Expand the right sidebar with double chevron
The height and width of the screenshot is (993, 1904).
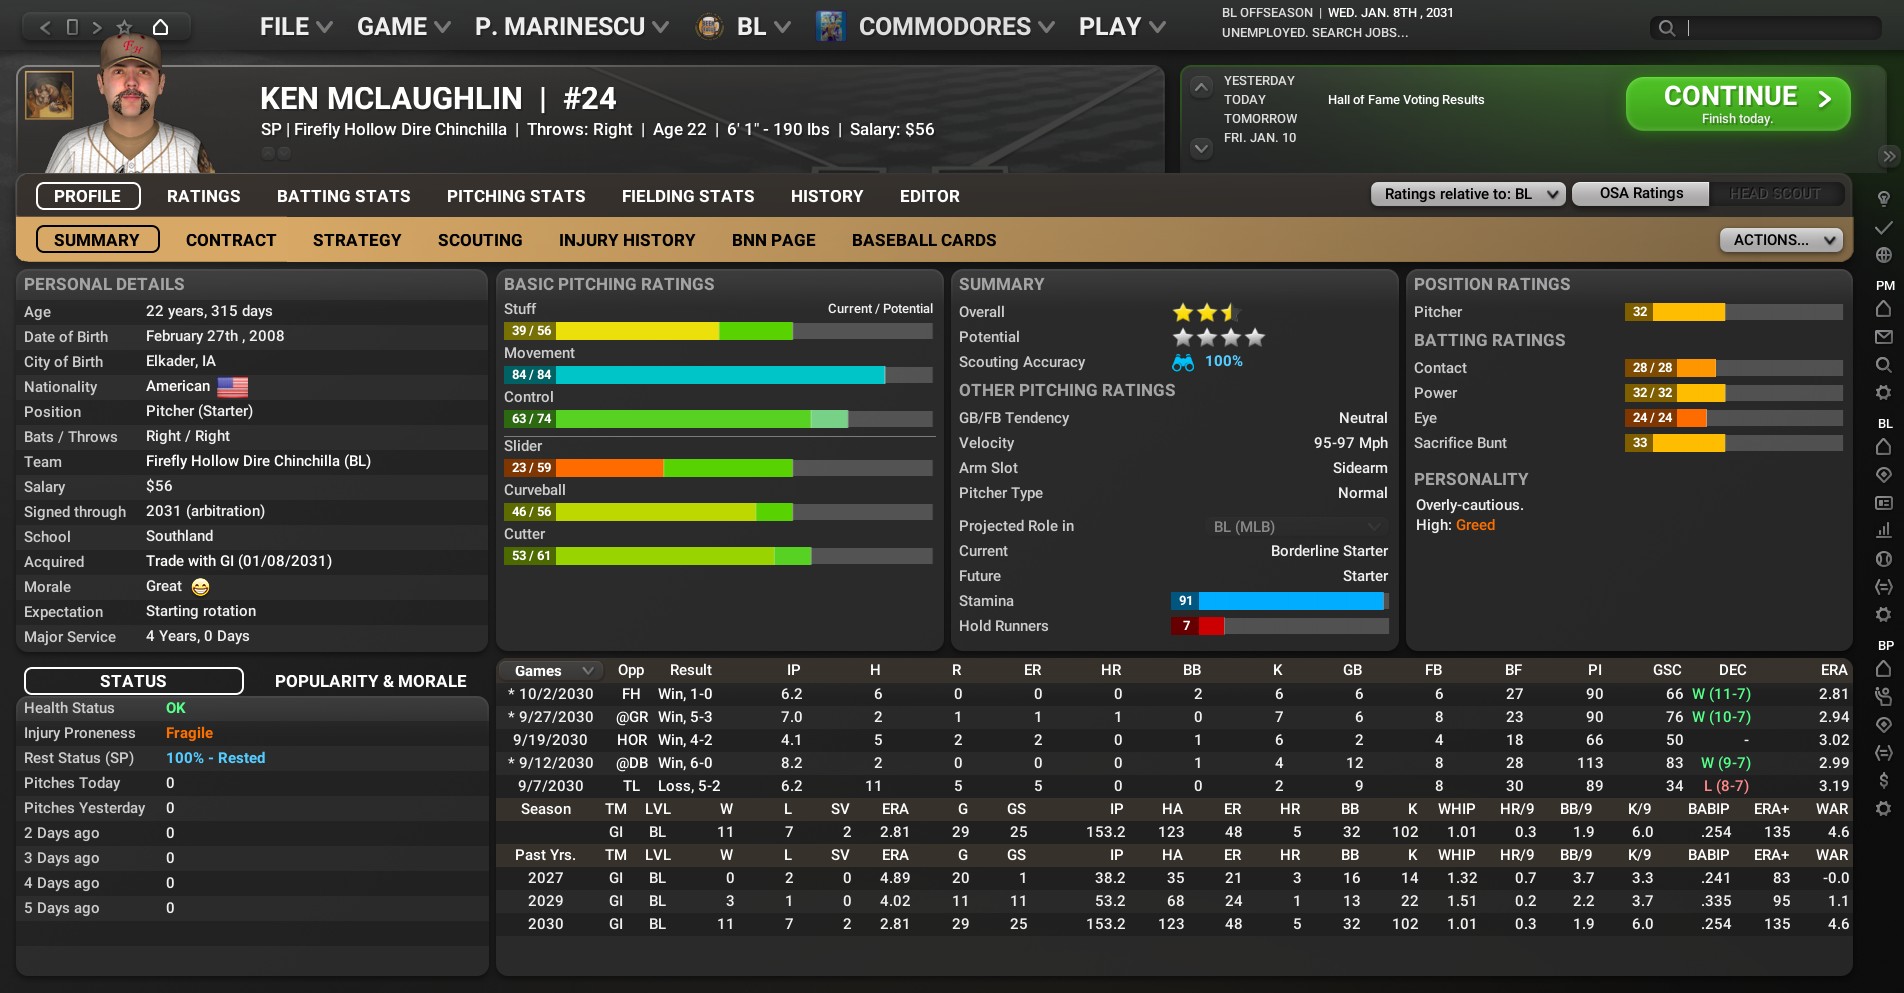[x=1889, y=156]
